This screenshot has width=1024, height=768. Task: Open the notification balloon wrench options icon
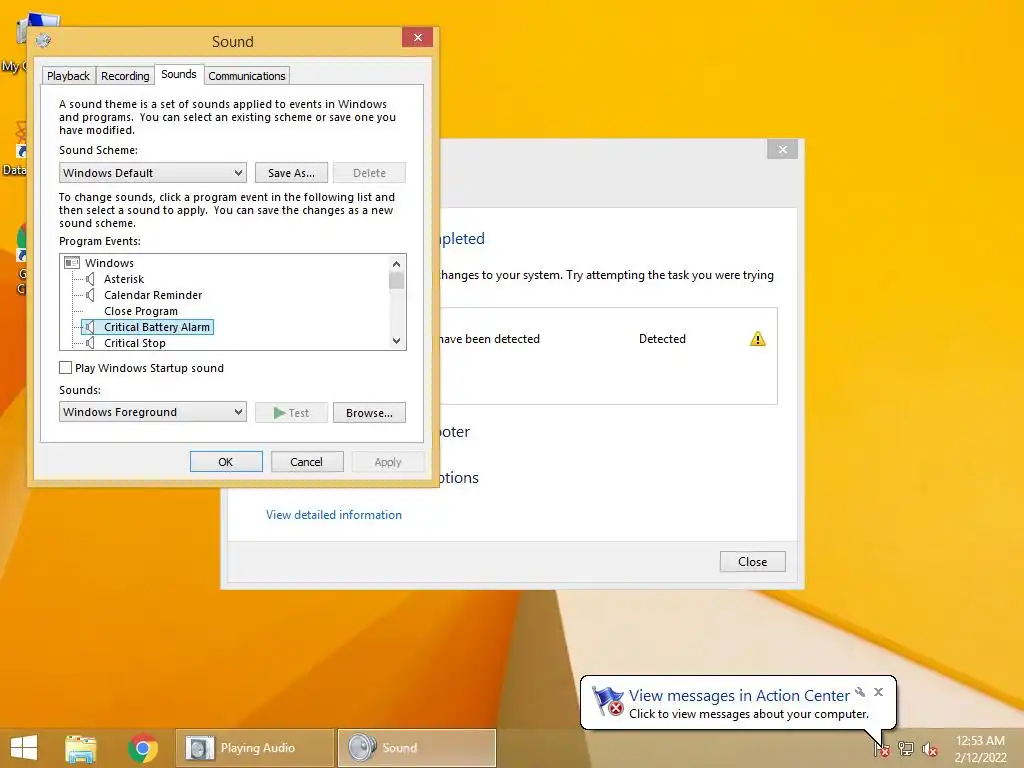pyautogui.click(x=861, y=692)
